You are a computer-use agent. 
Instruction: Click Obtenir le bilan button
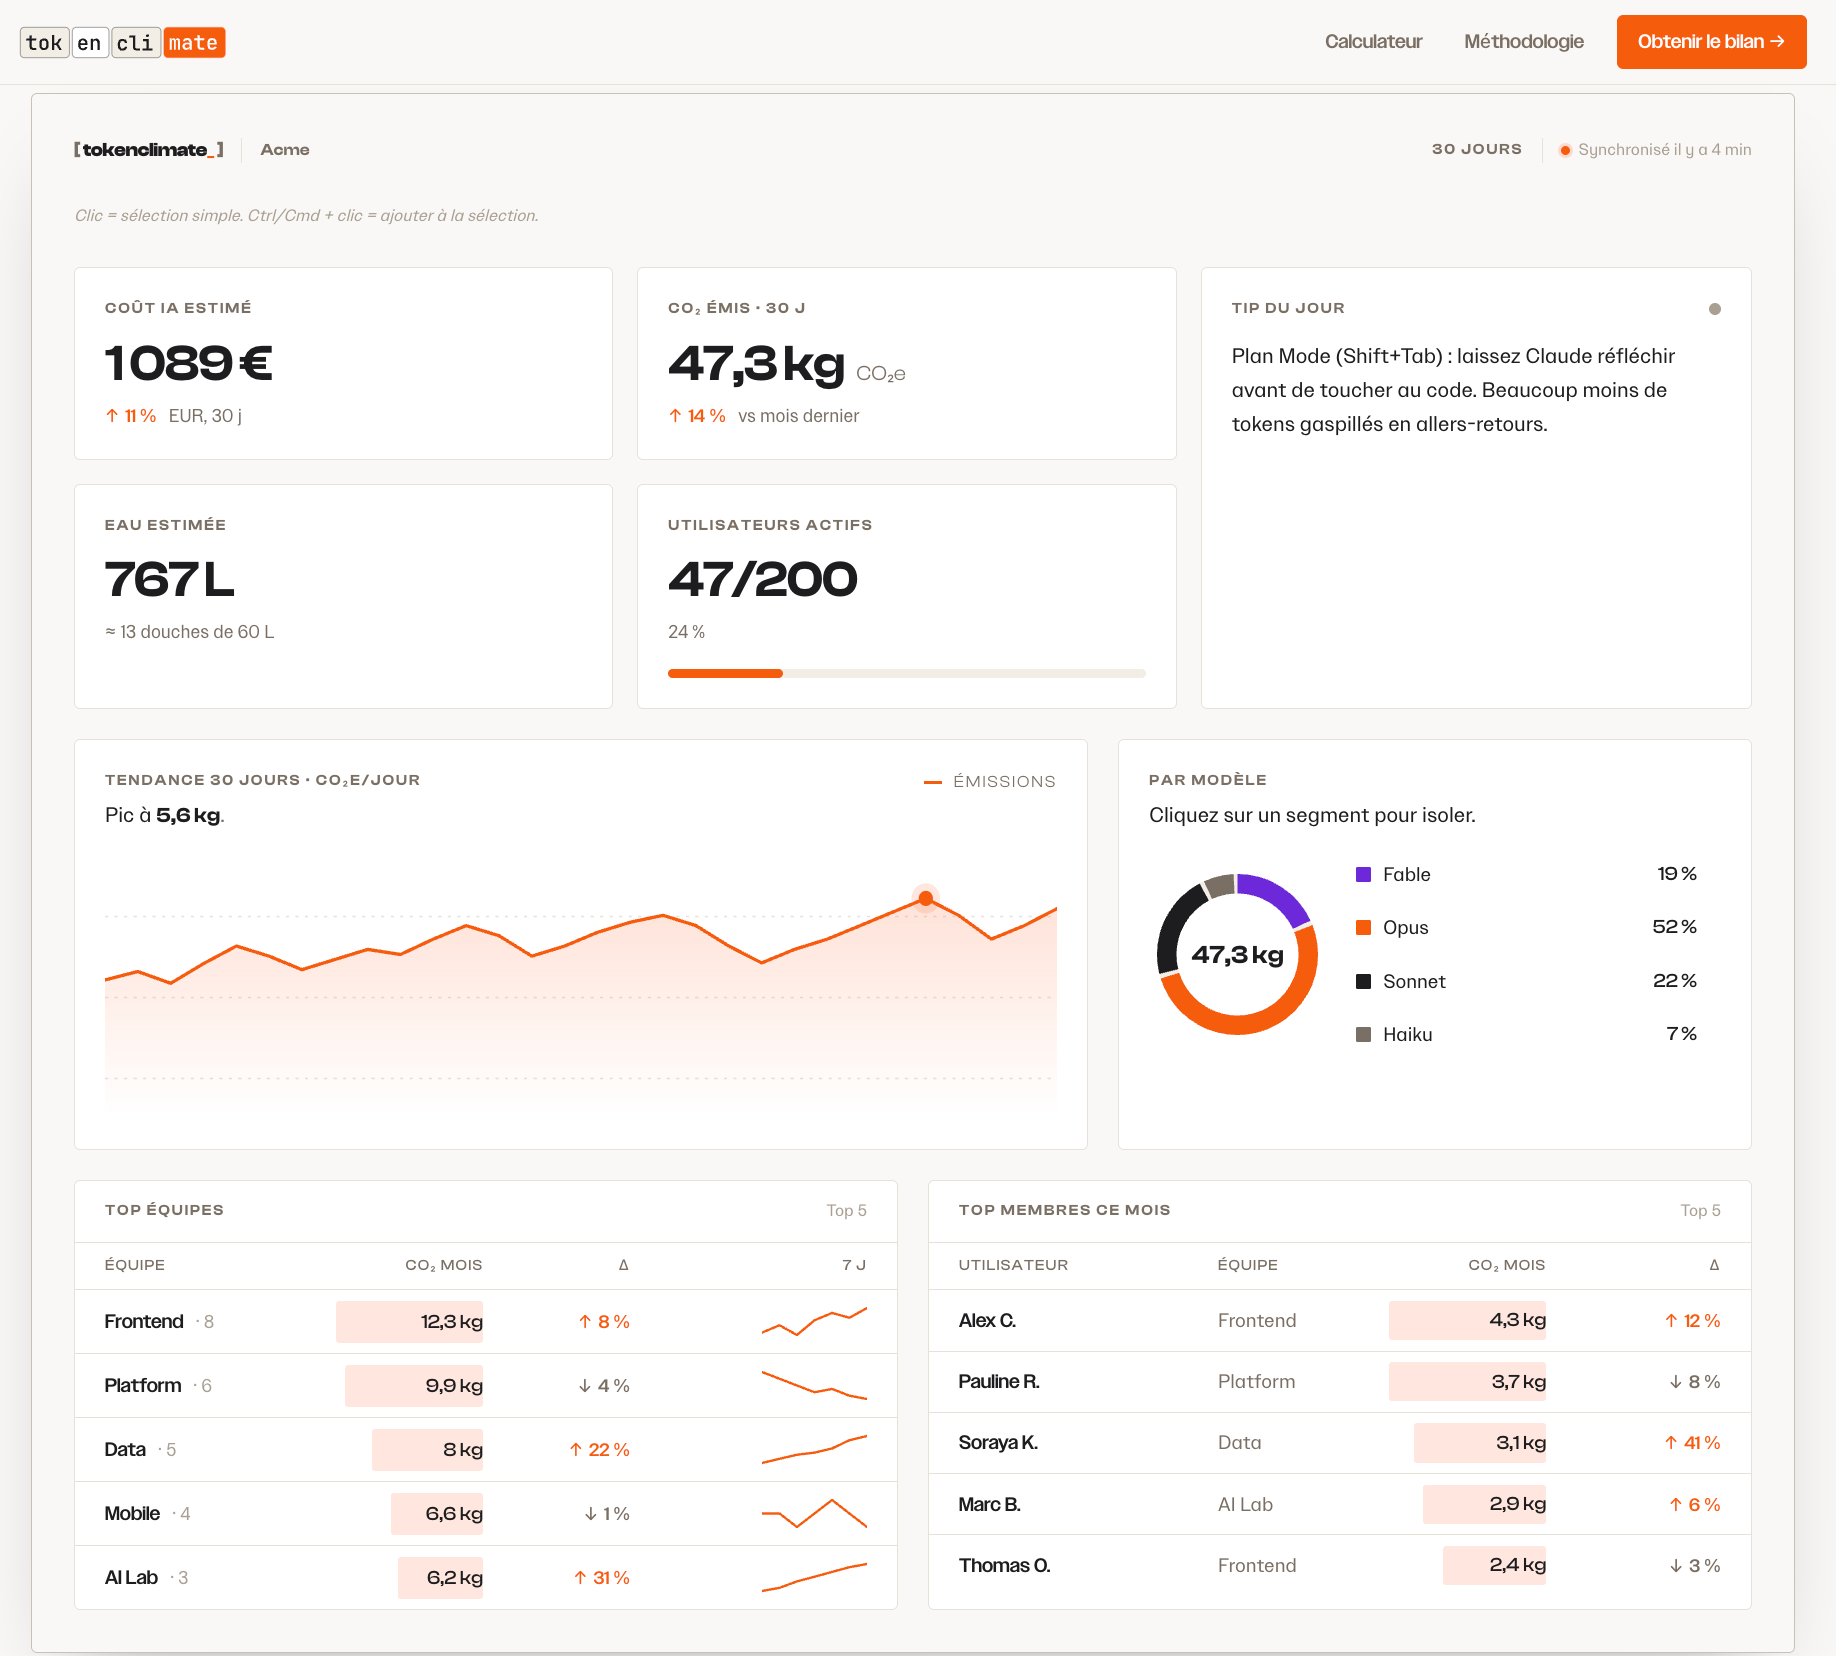(x=1711, y=42)
